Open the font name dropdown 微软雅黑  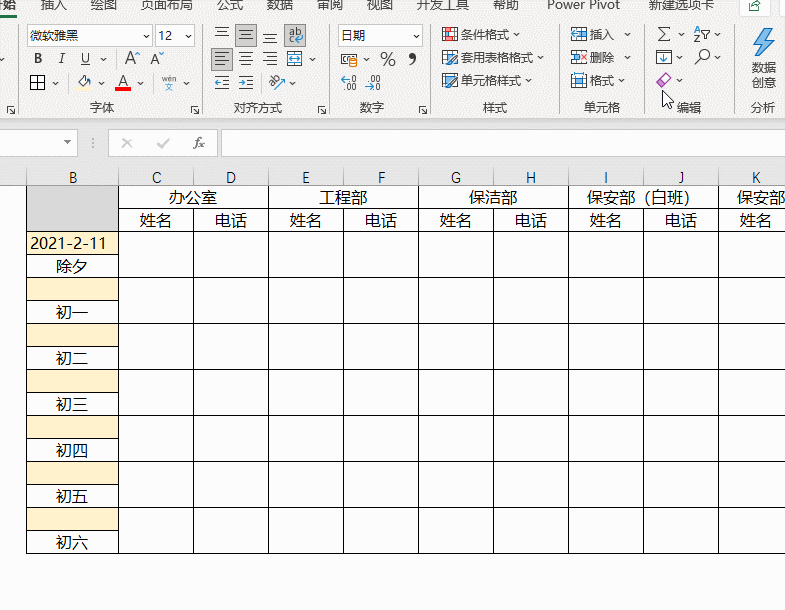(146, 36)
